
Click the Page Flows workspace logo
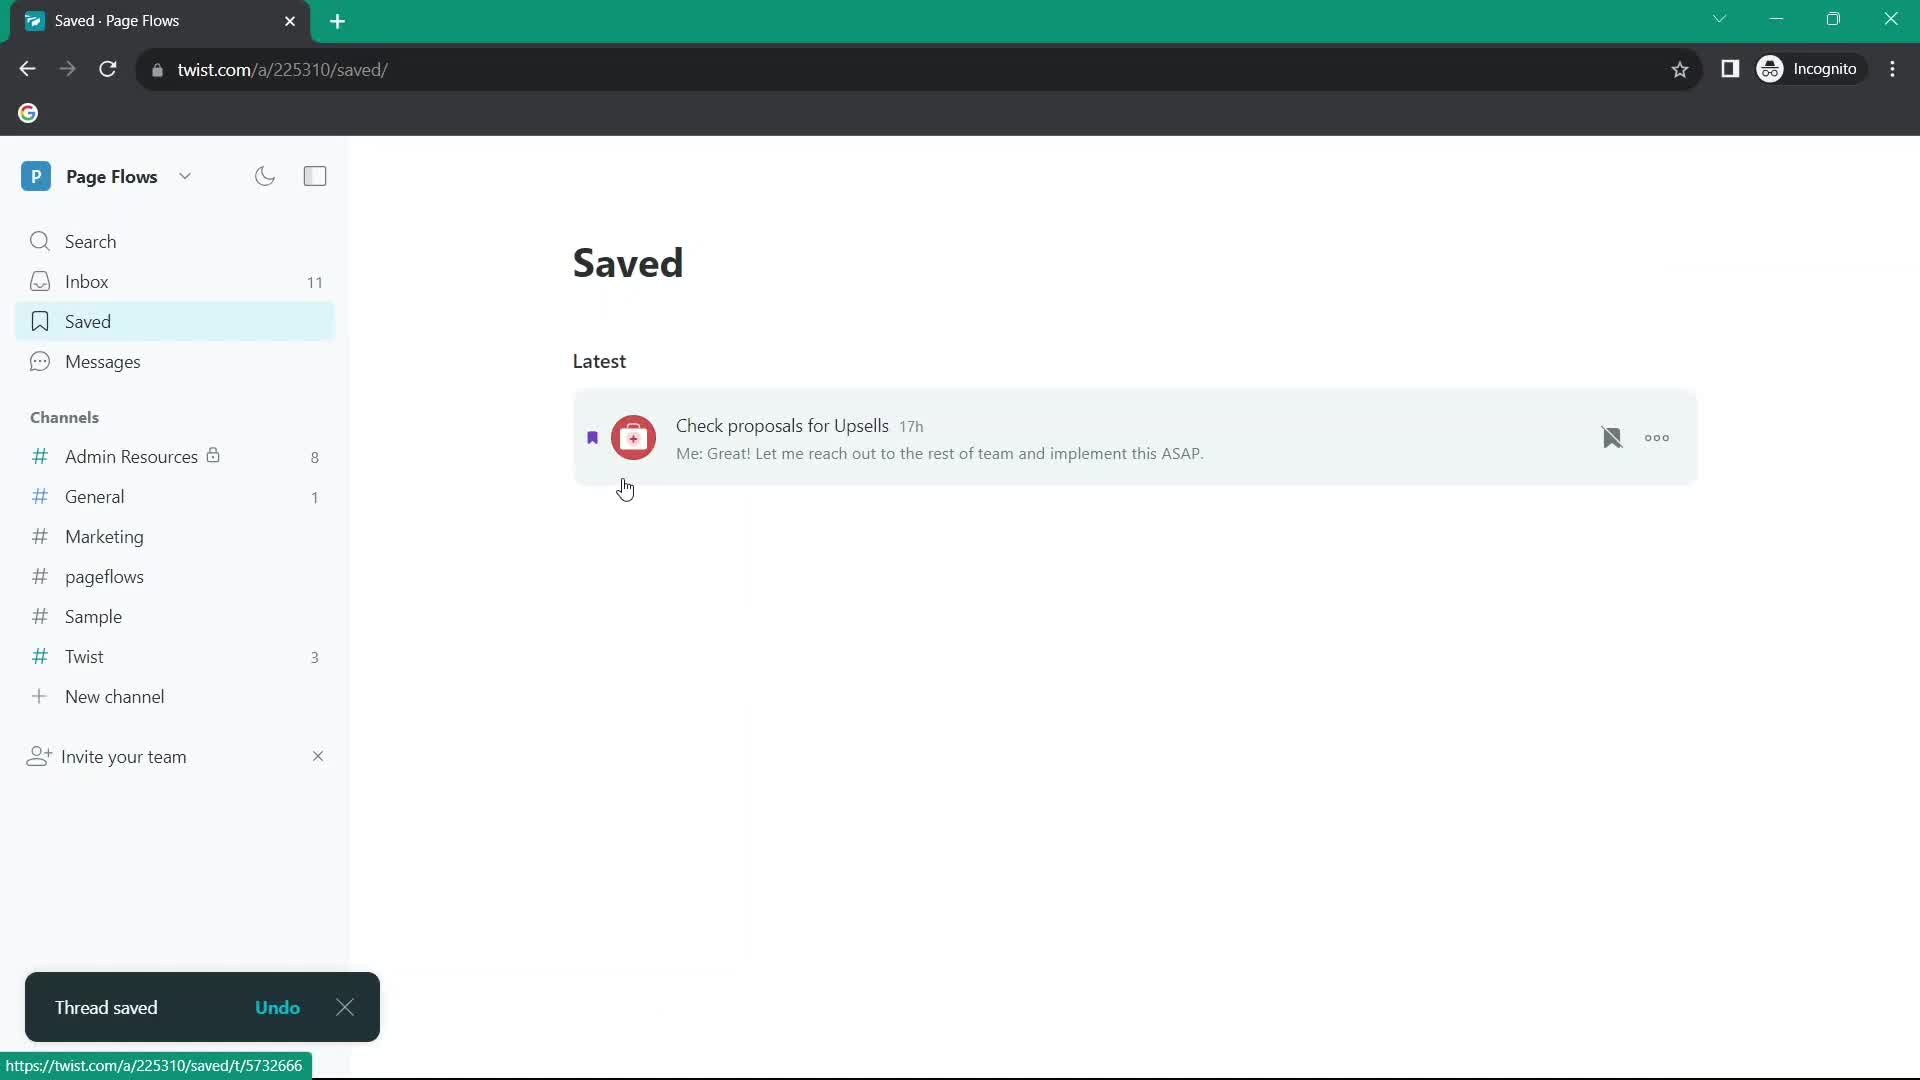coord(36,175)
